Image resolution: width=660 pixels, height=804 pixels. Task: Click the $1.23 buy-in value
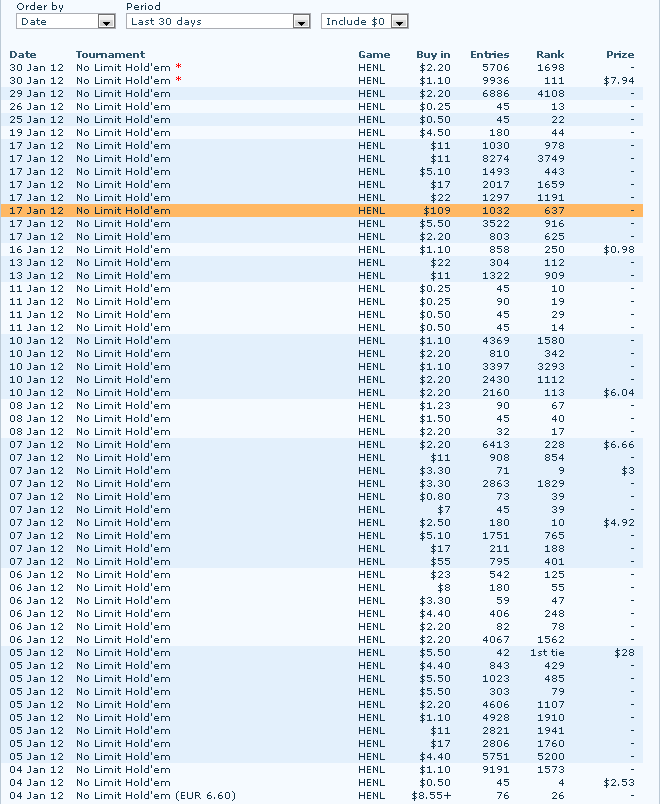[435, 406]
